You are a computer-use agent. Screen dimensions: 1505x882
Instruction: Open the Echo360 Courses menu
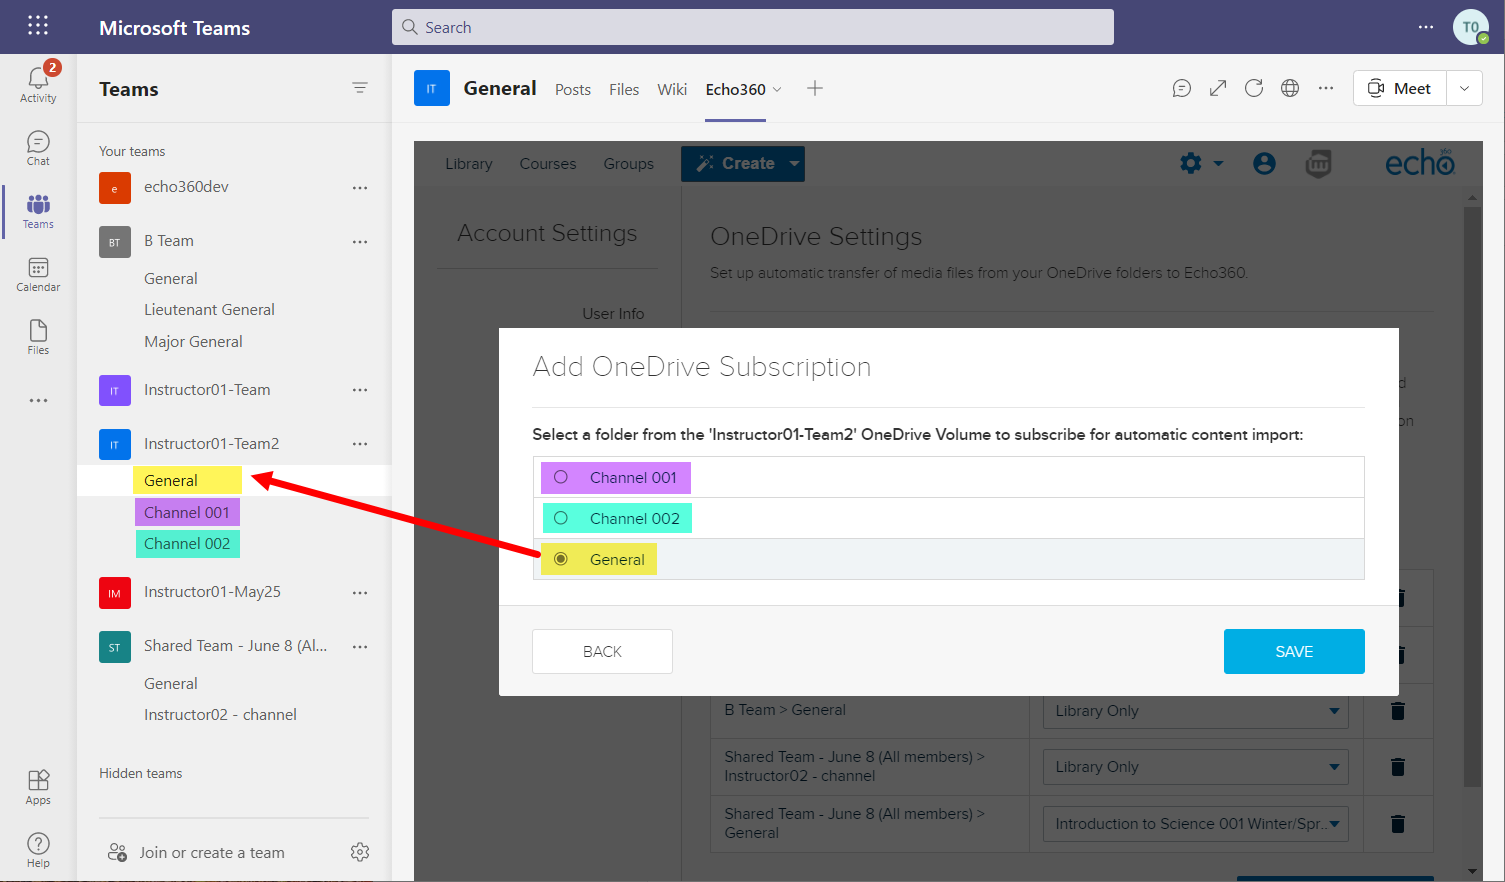click(x=548, y=164)
